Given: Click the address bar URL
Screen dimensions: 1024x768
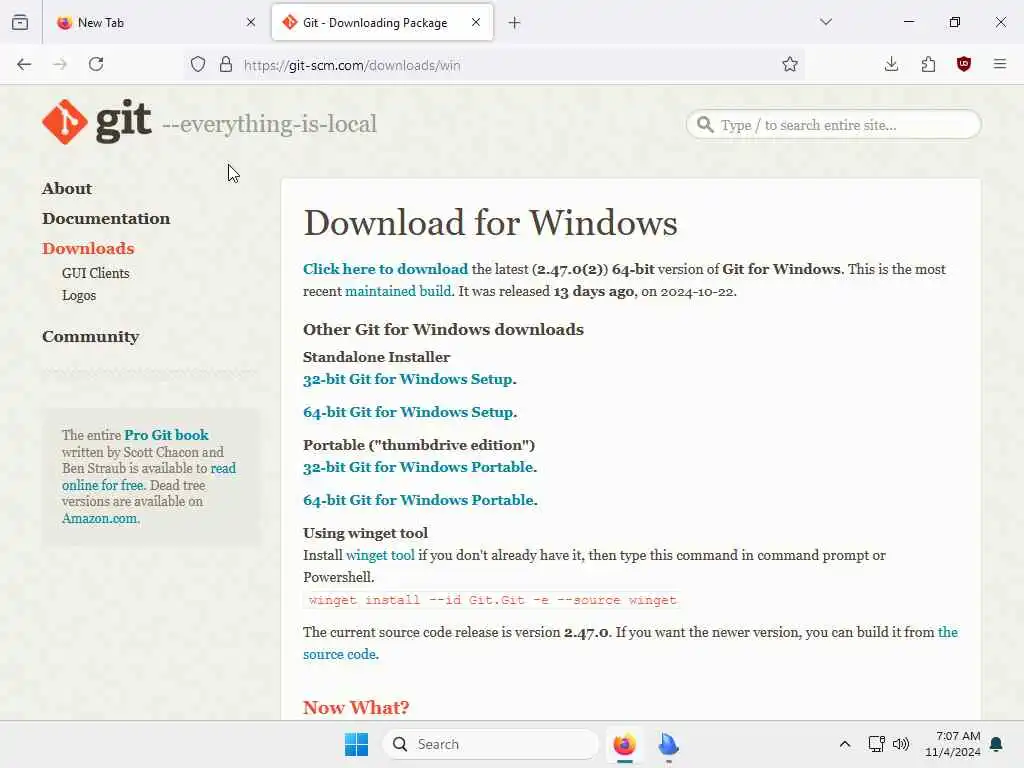Looking at the screenshot, I should [352, 65].
